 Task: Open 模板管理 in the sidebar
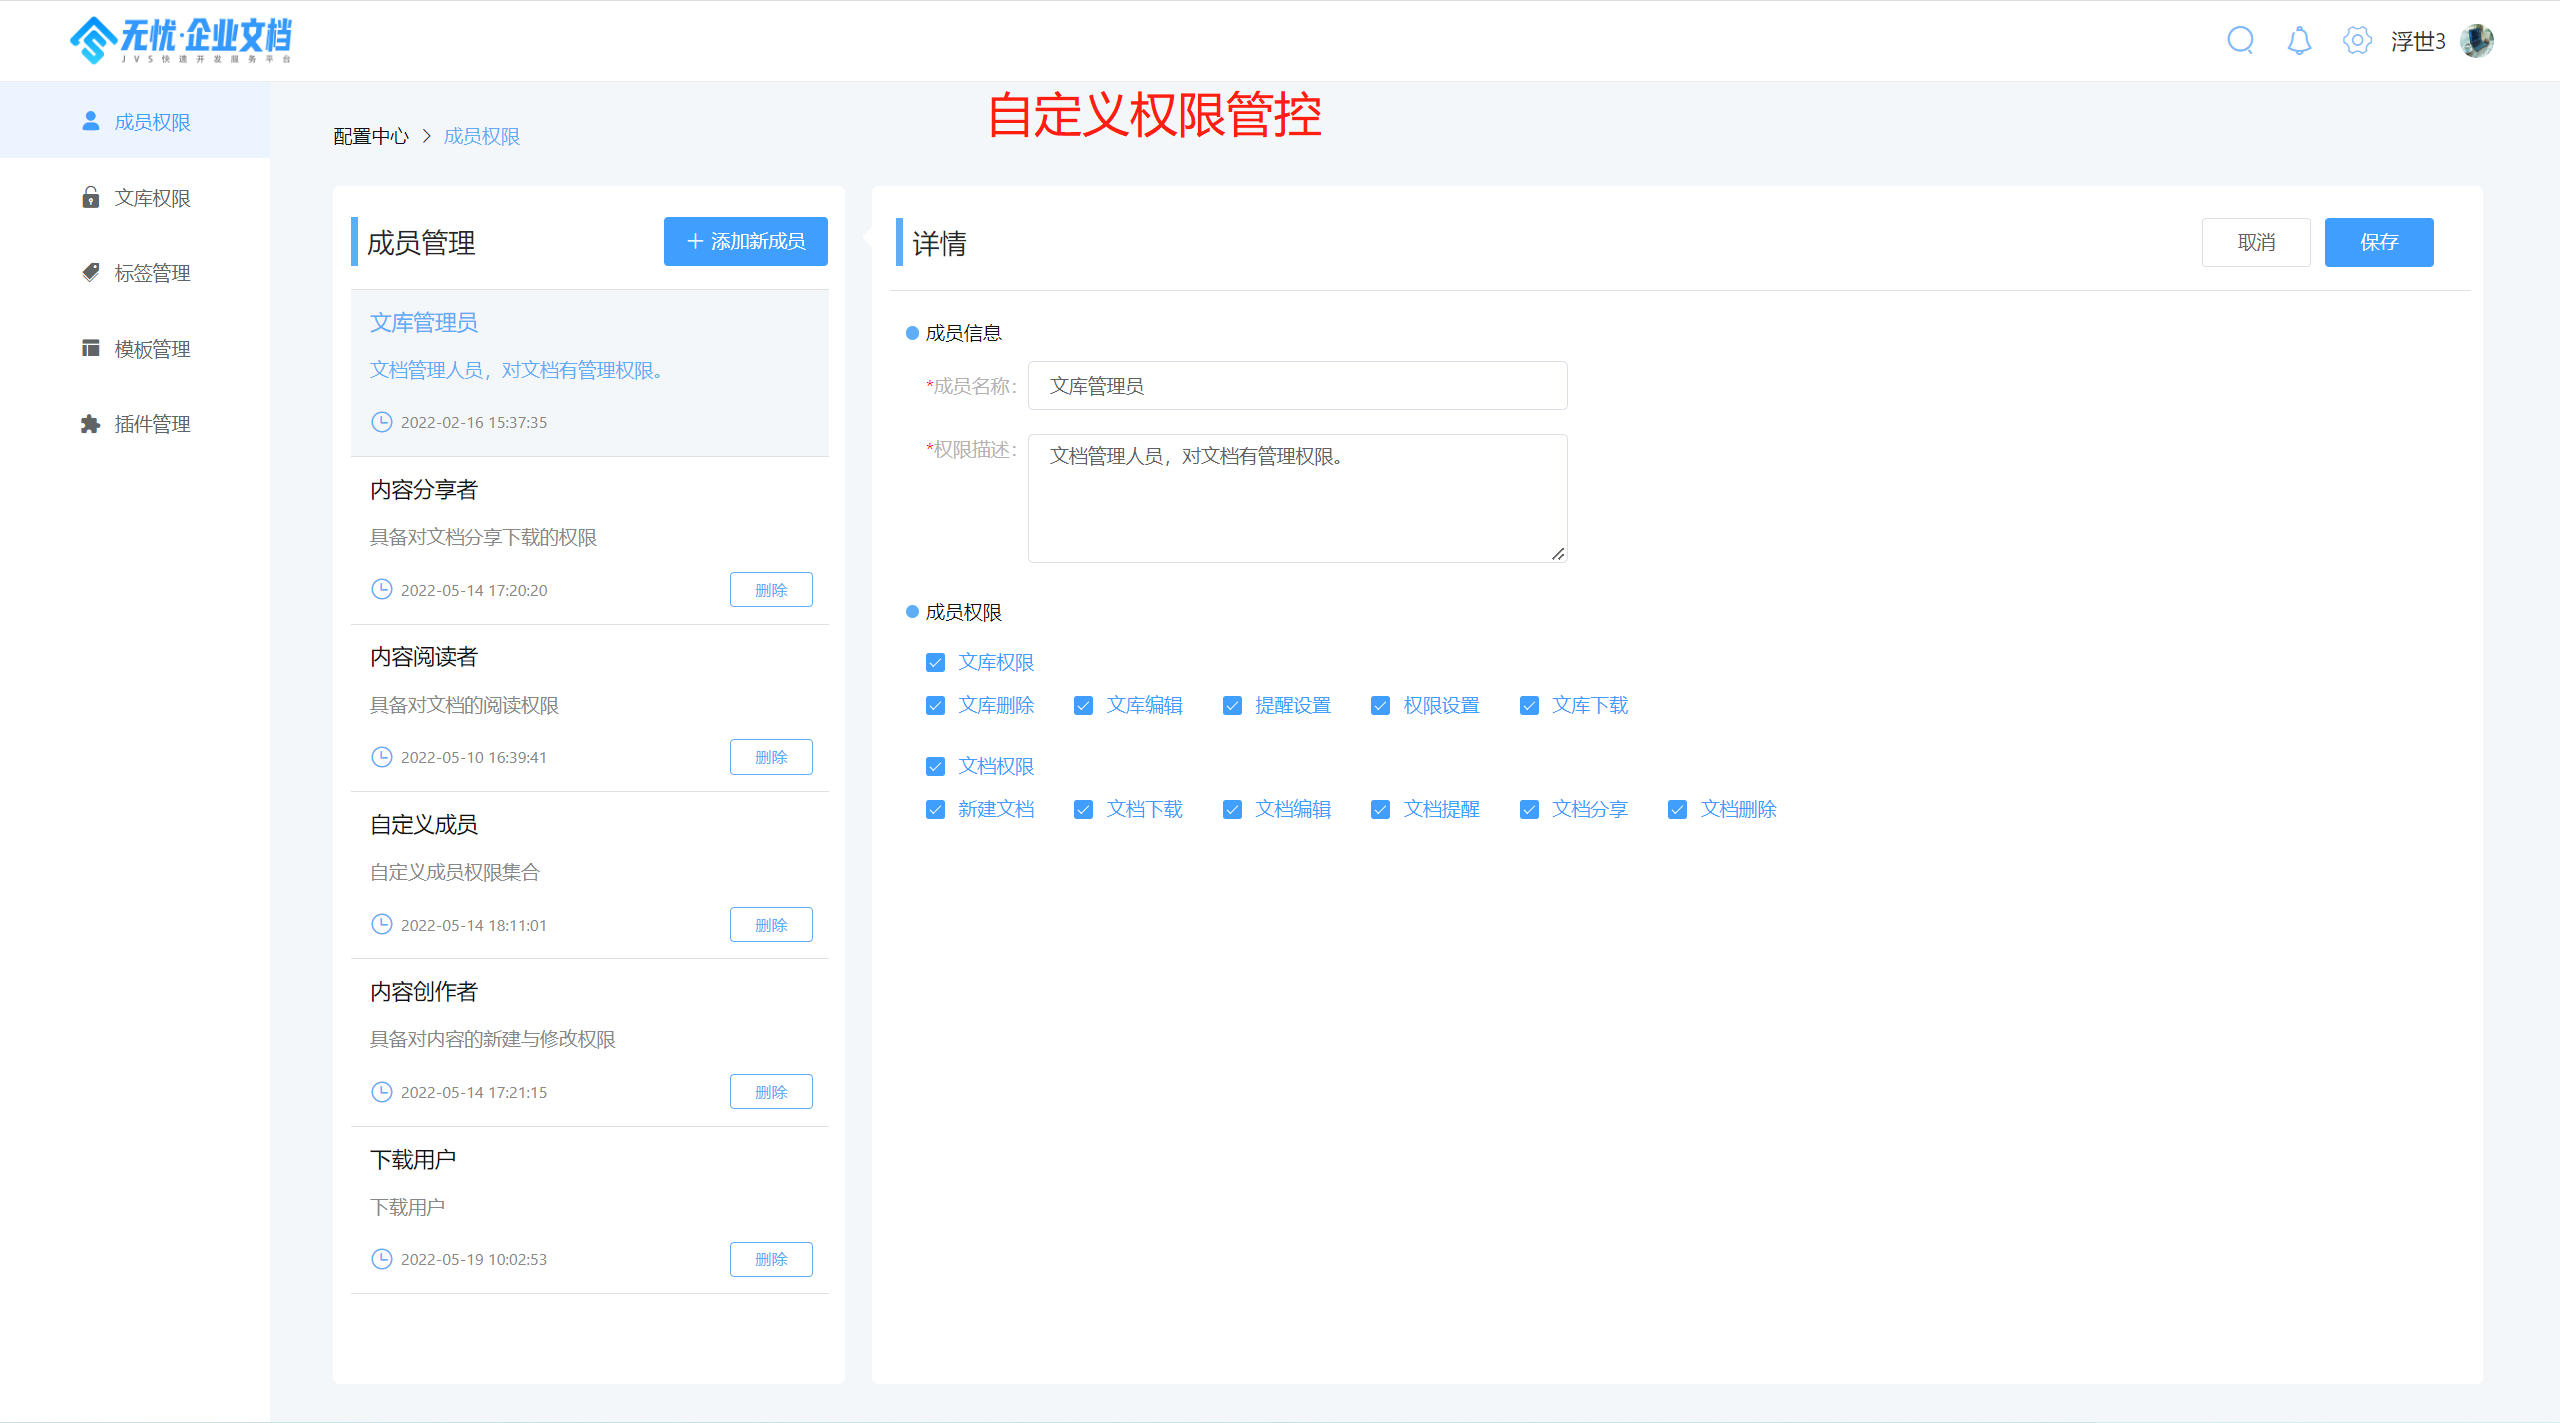(152, 349)
